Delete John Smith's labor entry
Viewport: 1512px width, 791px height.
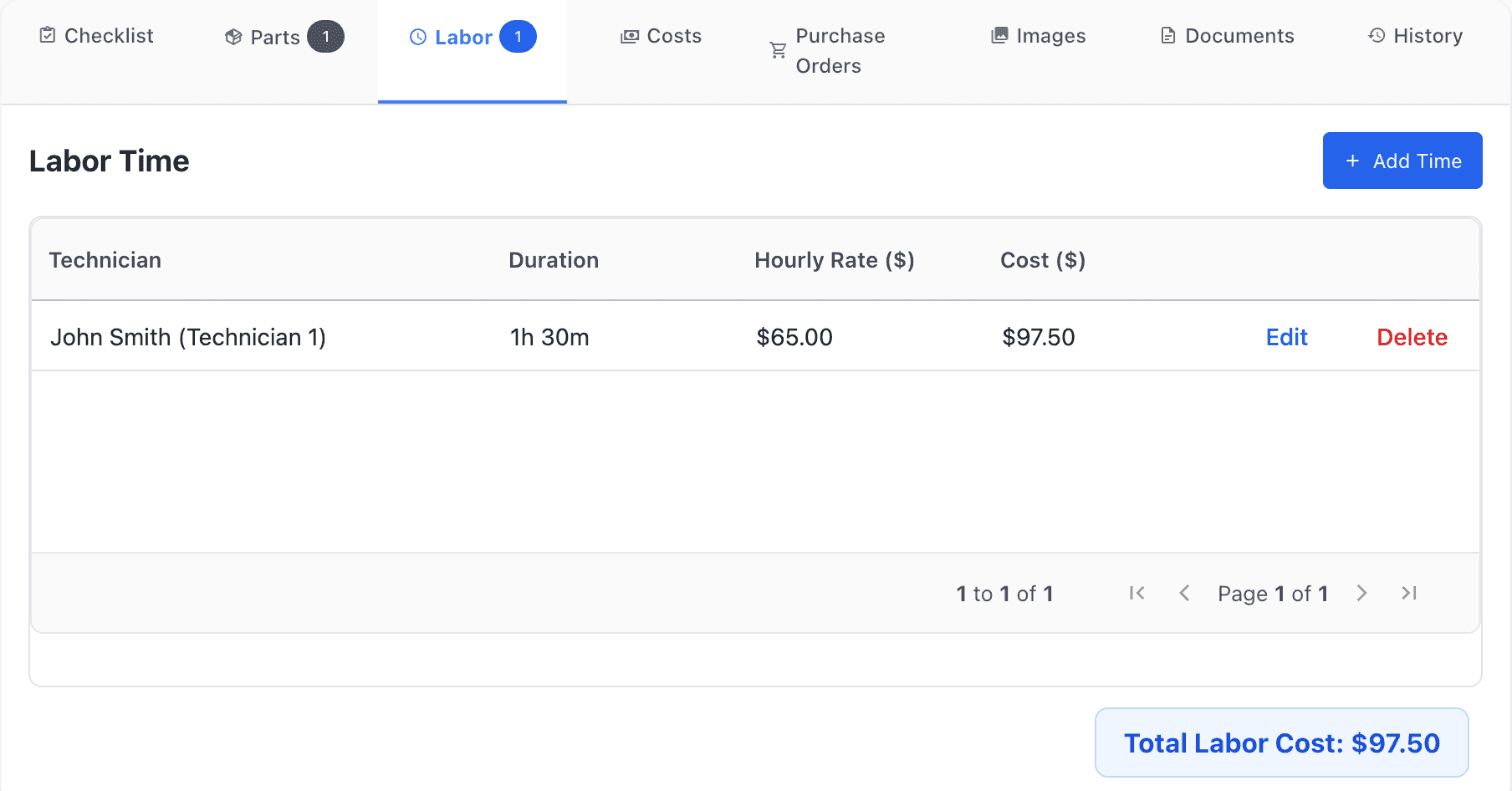coord(1412,338)
